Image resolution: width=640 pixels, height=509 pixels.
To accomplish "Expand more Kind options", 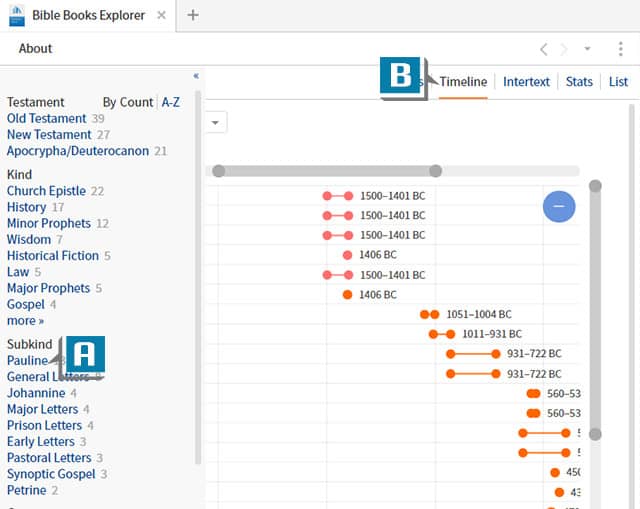I will [x=25, y=321].
